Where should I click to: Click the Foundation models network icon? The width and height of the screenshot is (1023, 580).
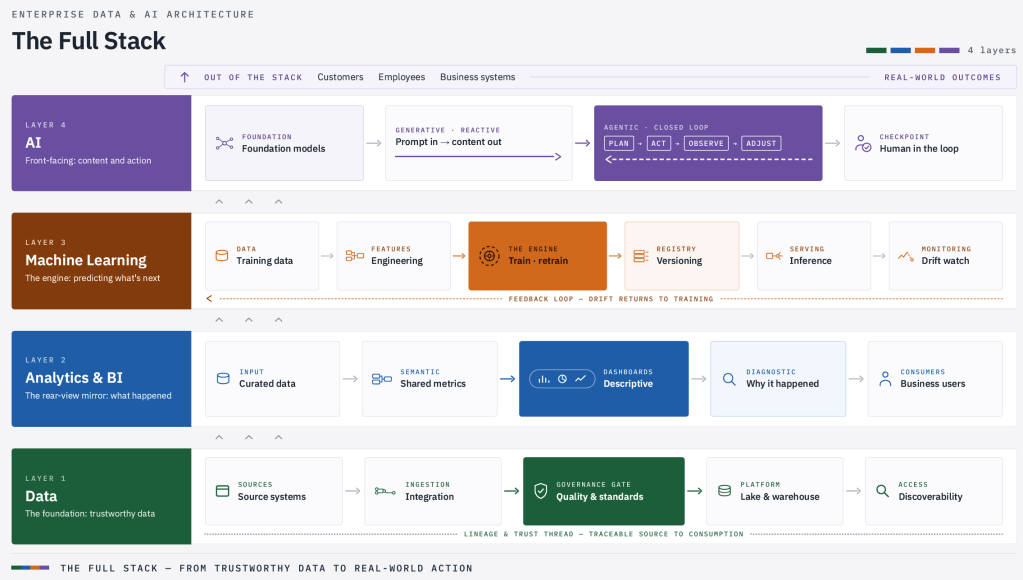[224, 143]
